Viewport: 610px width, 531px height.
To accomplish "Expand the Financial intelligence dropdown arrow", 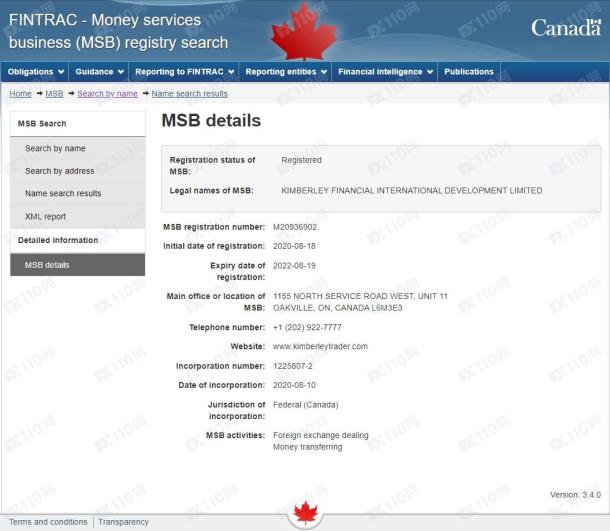I will pos(430,72).
